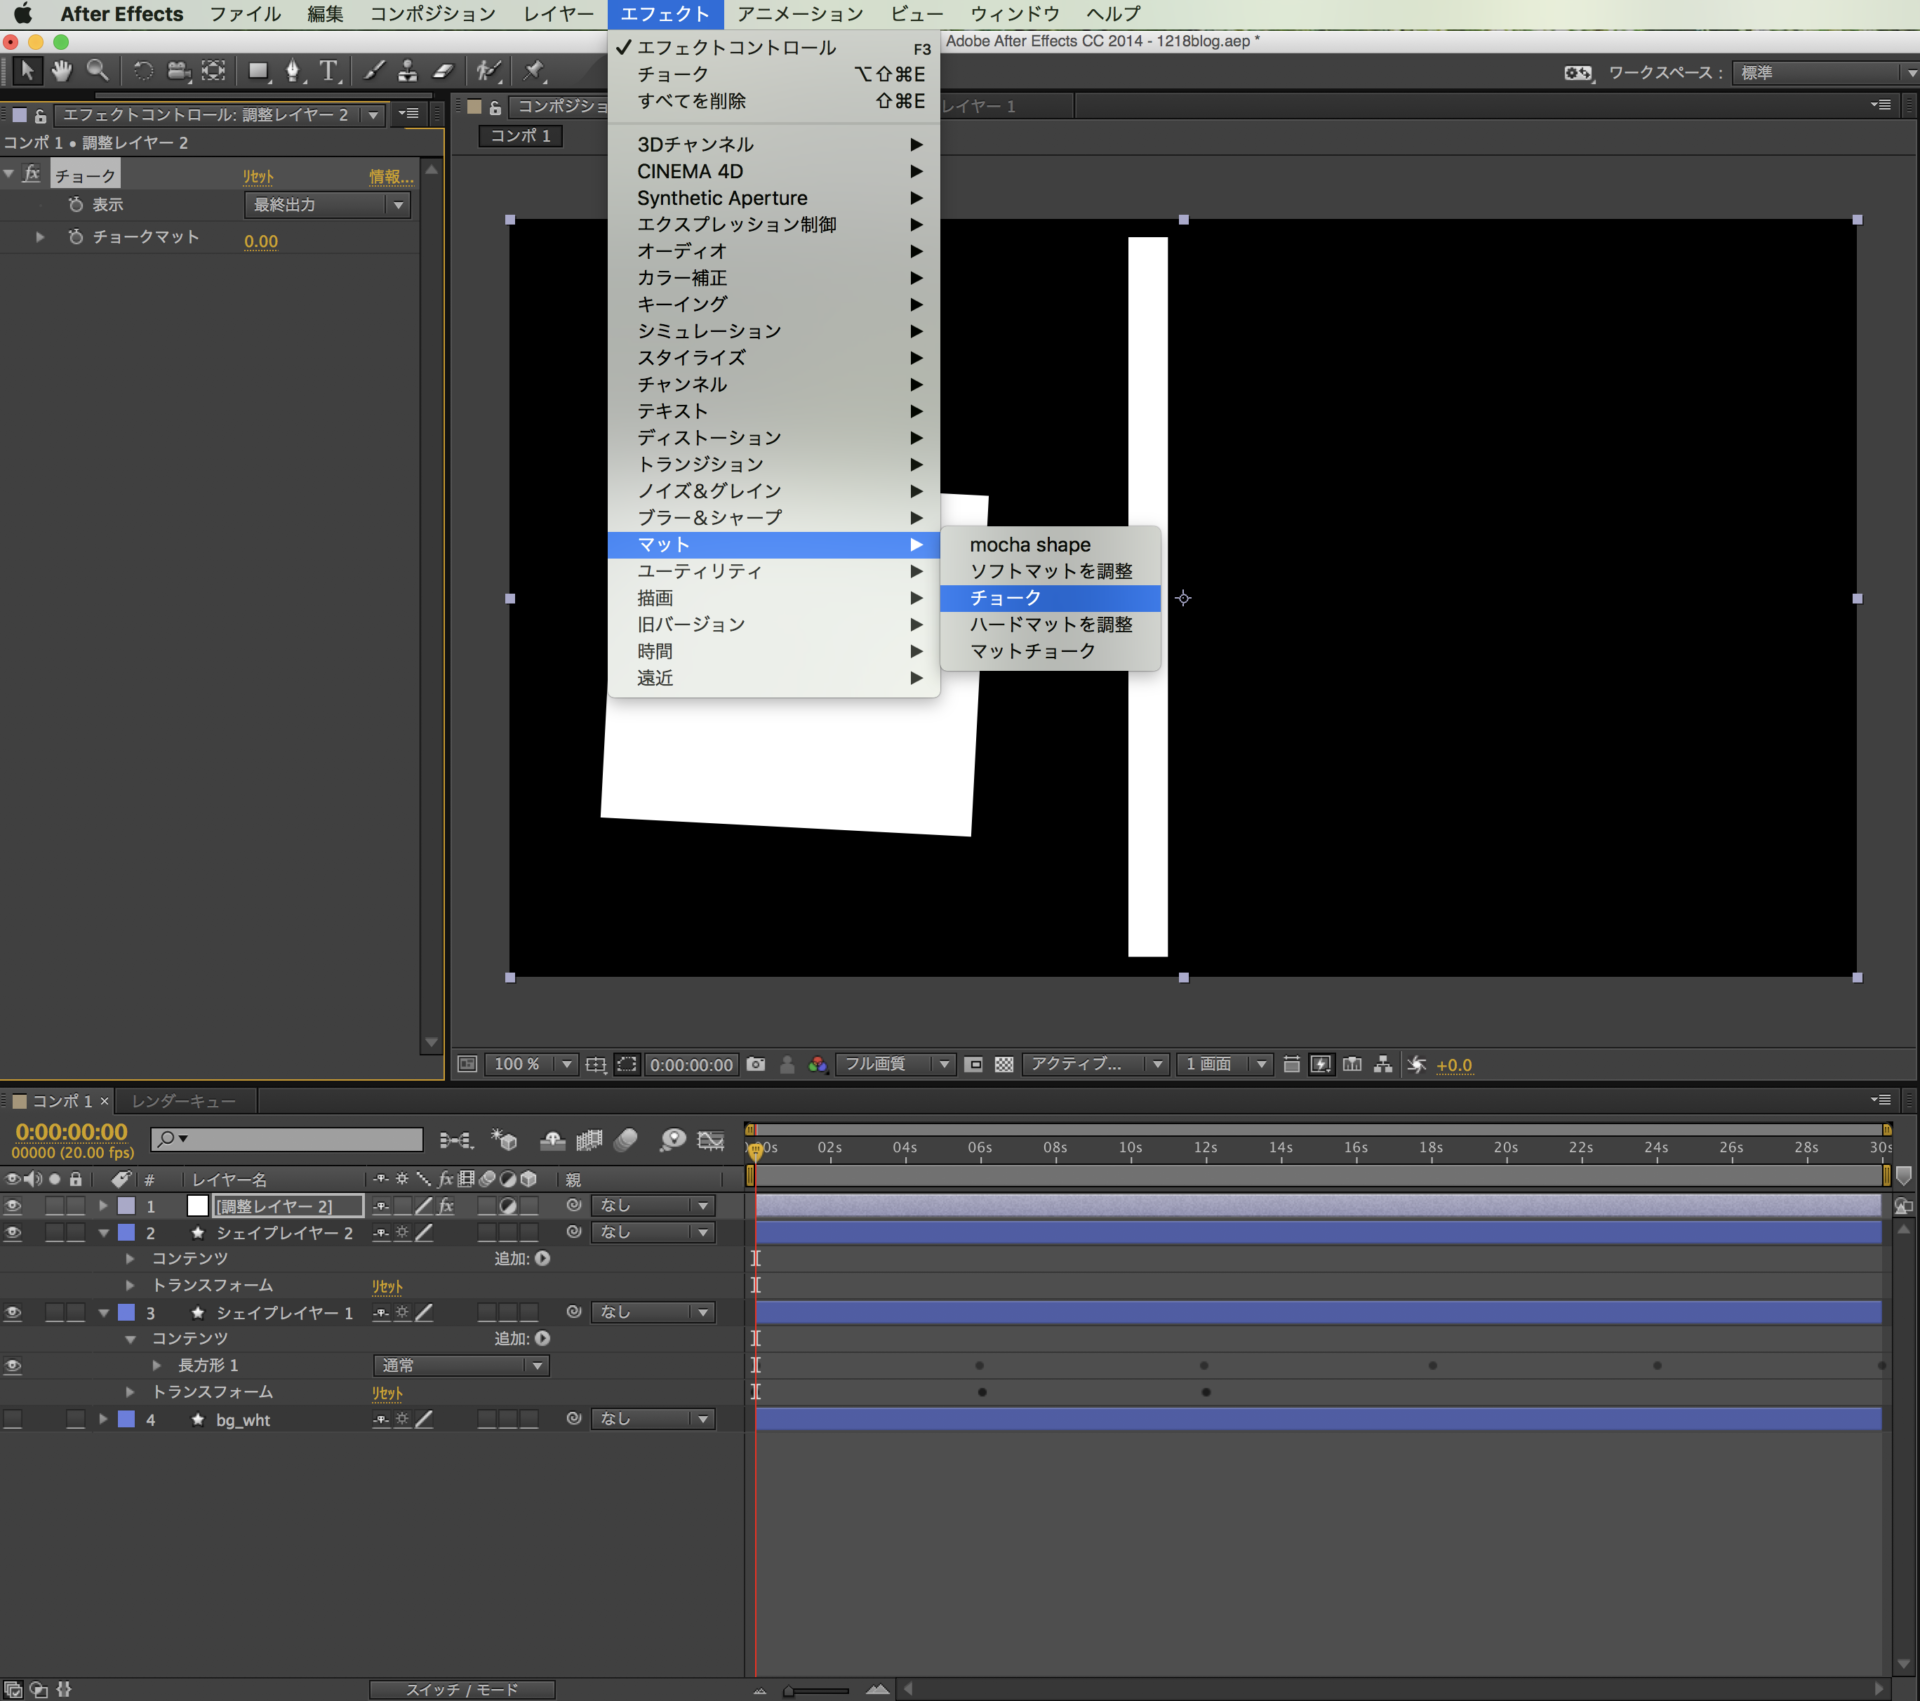
Task: Open the 1 画面 view layout dropdown
Action: [1225, 1065]
